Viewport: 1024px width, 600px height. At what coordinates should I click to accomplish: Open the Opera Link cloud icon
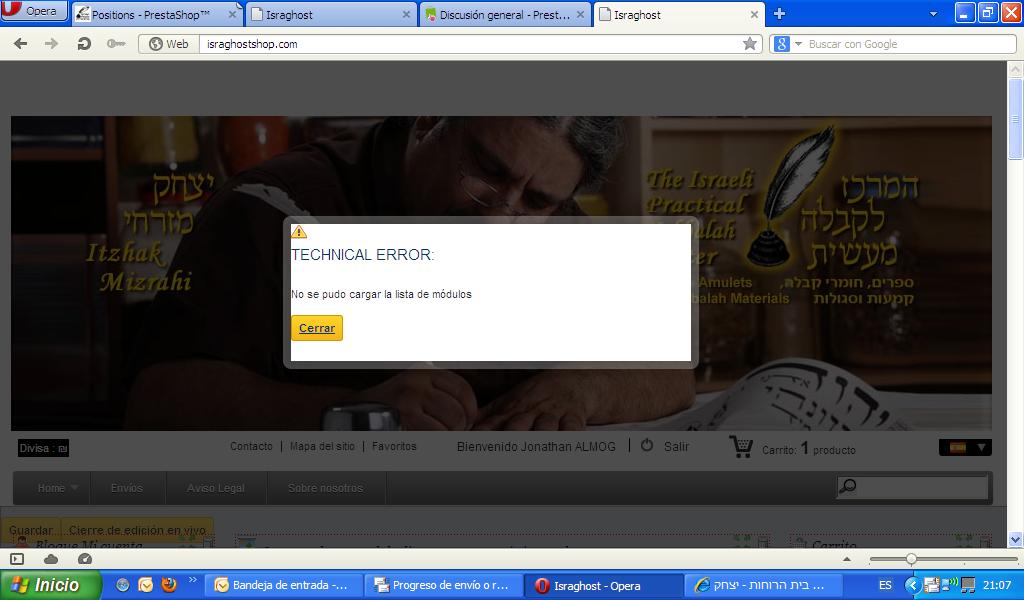pos(50,559)
